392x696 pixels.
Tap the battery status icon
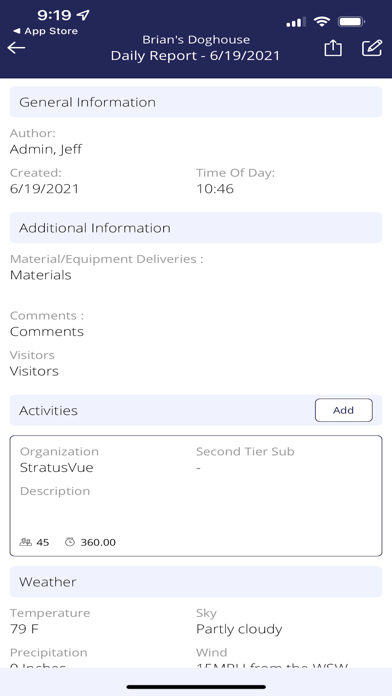click(x=351, y=21)
